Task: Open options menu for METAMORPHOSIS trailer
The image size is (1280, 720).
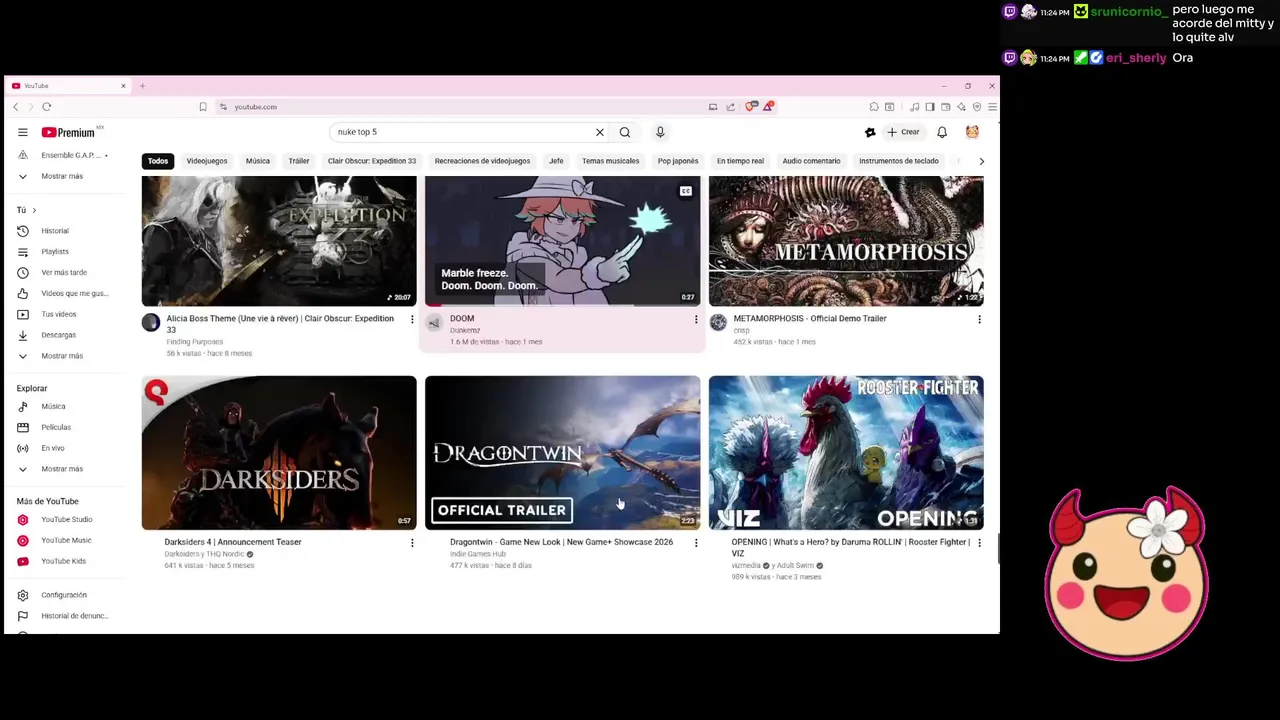Action: (x=979, y=319)
